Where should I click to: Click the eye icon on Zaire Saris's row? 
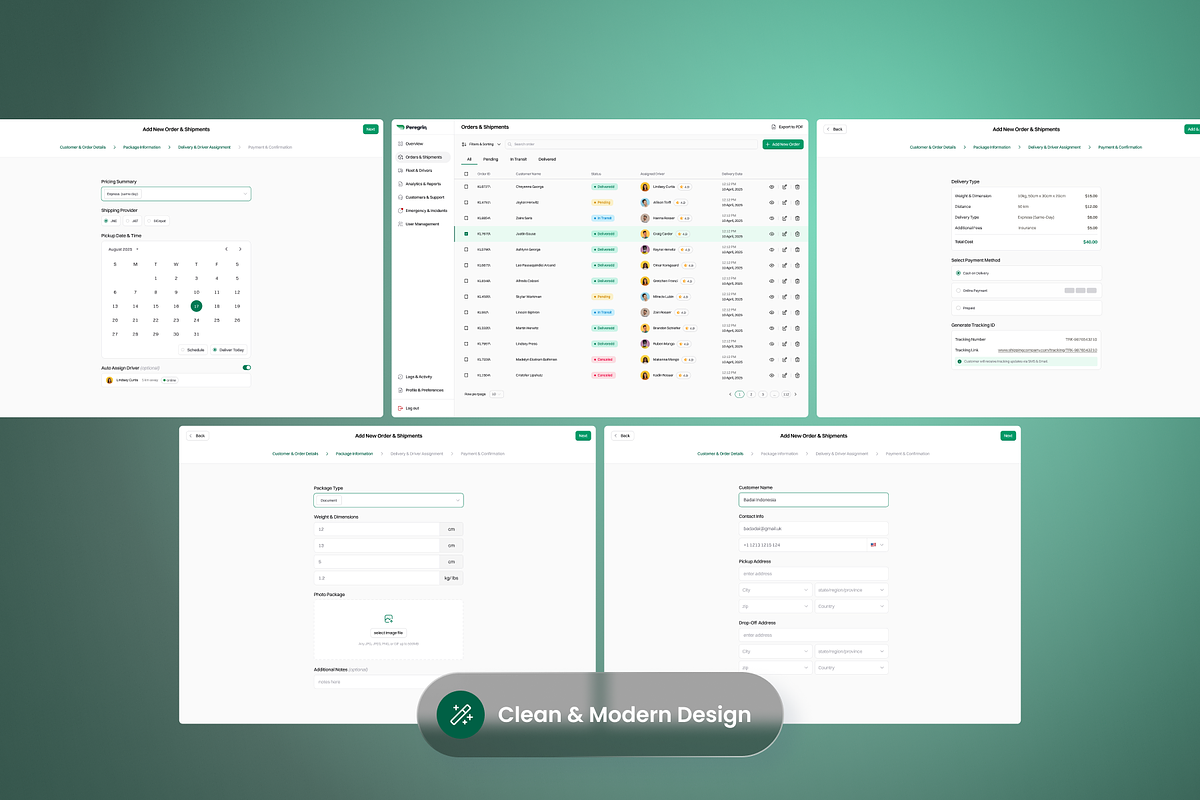[772, 218]
